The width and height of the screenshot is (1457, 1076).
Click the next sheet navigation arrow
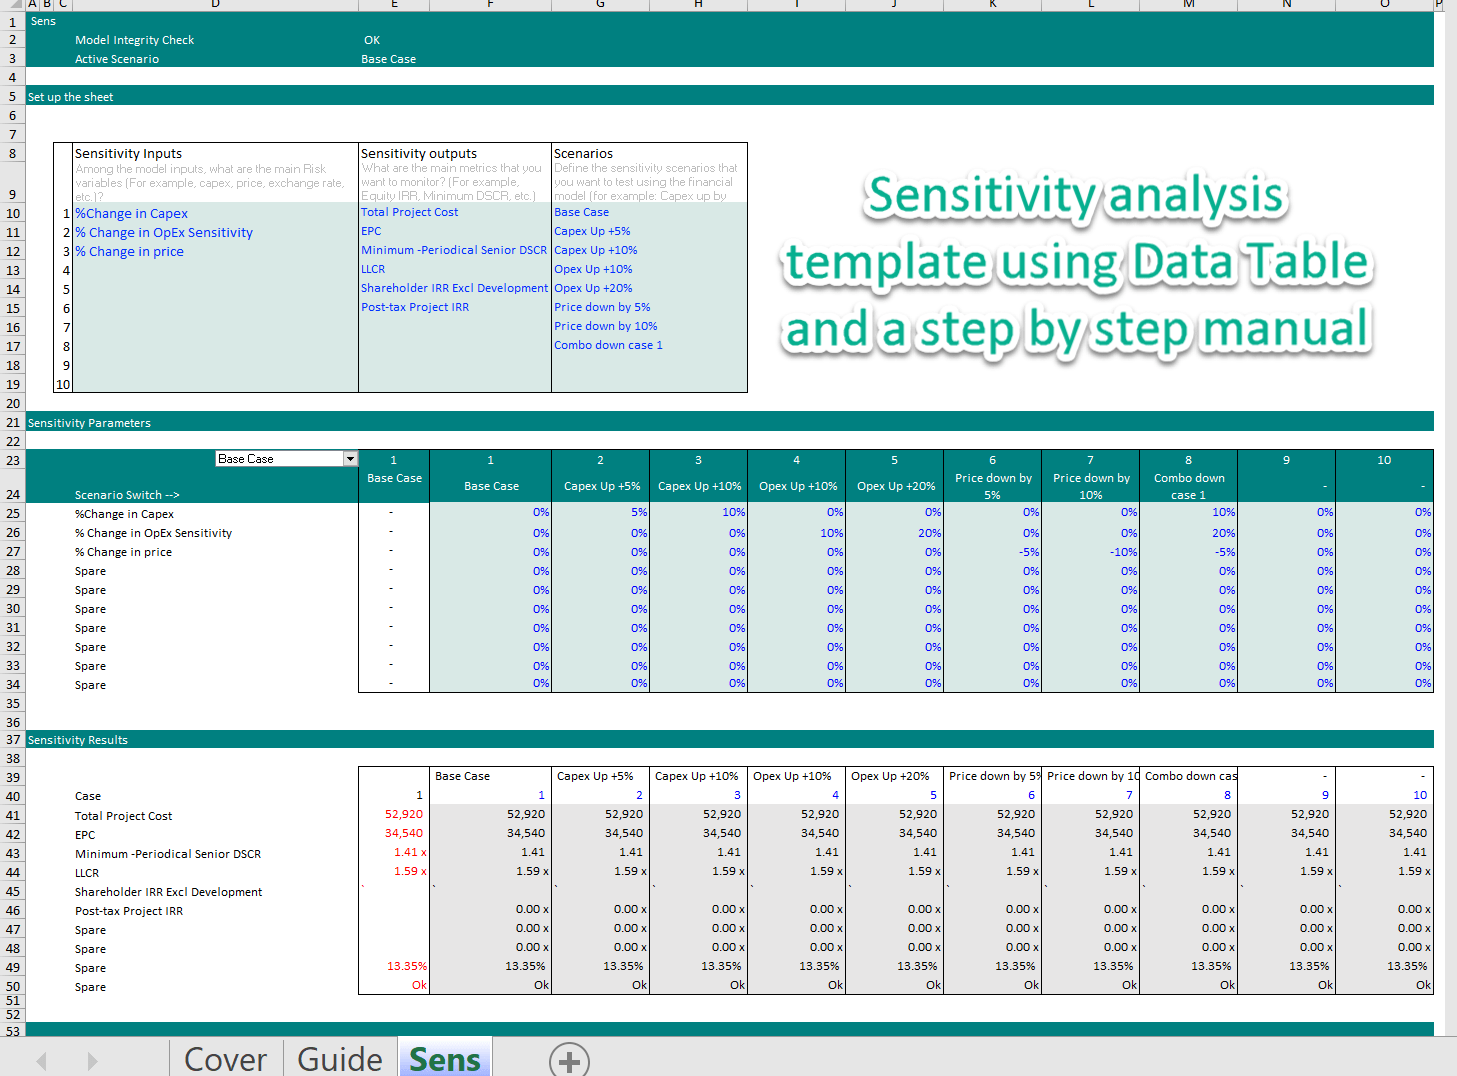pyautogui.click(x=92, y=1061)
